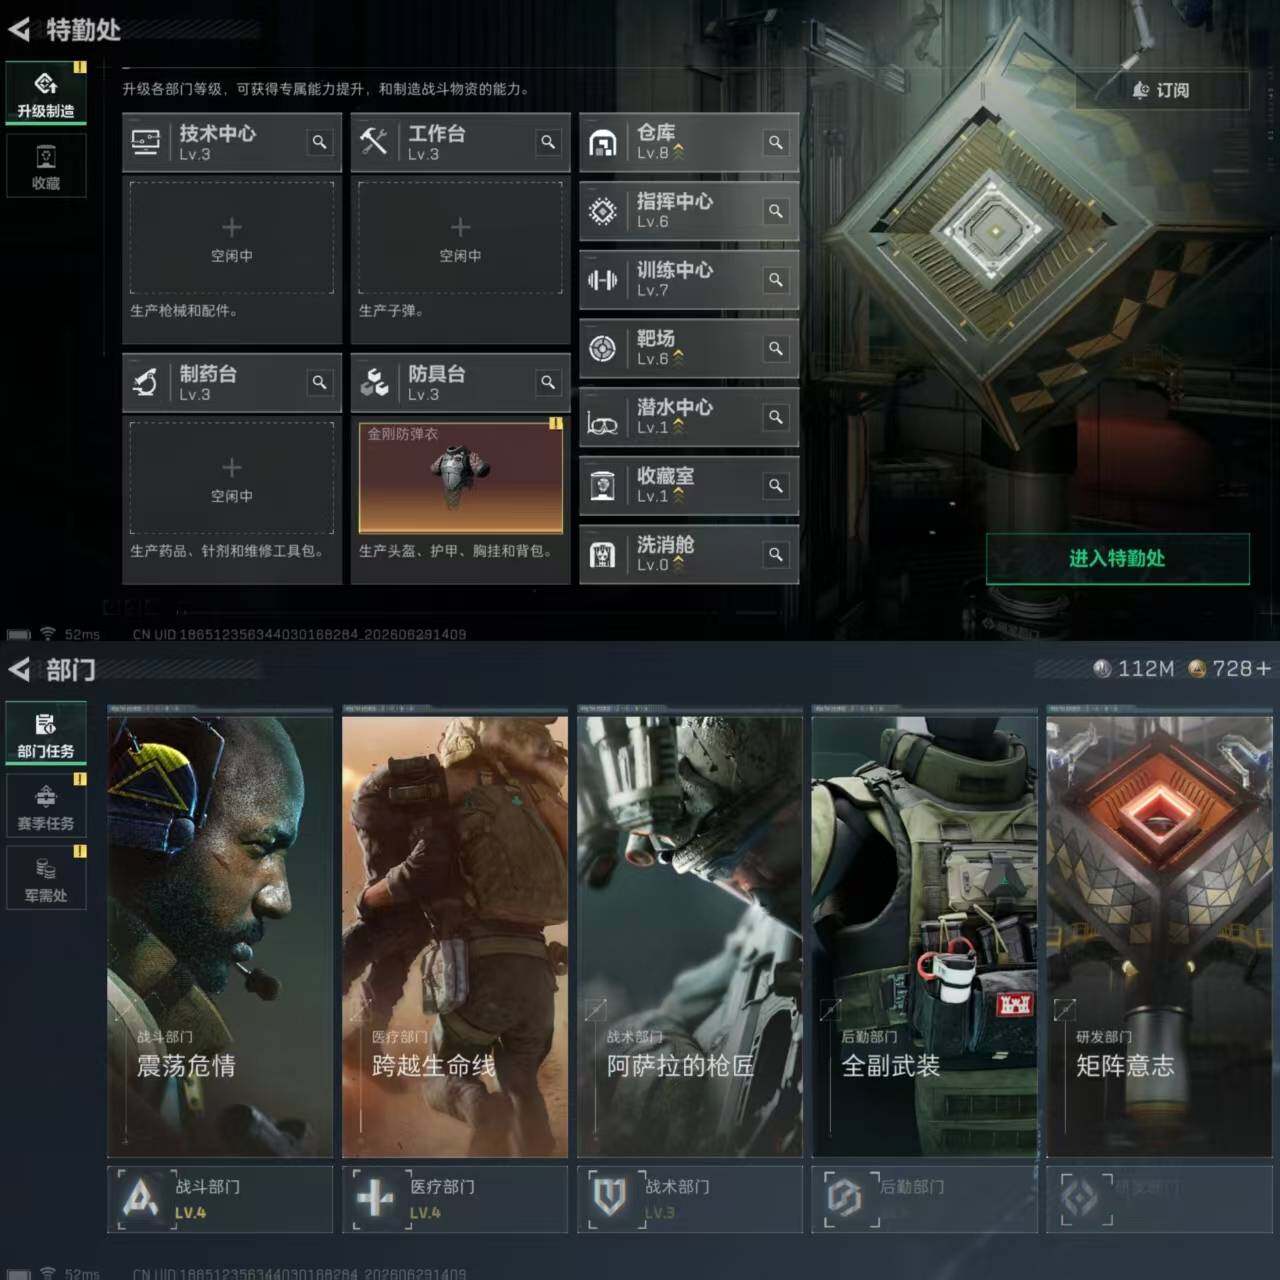The width and height of the screenshot is (1280, 1280).
Task: Click the 战斗部门 emblem icon
Action: [x=141, y=1197]
